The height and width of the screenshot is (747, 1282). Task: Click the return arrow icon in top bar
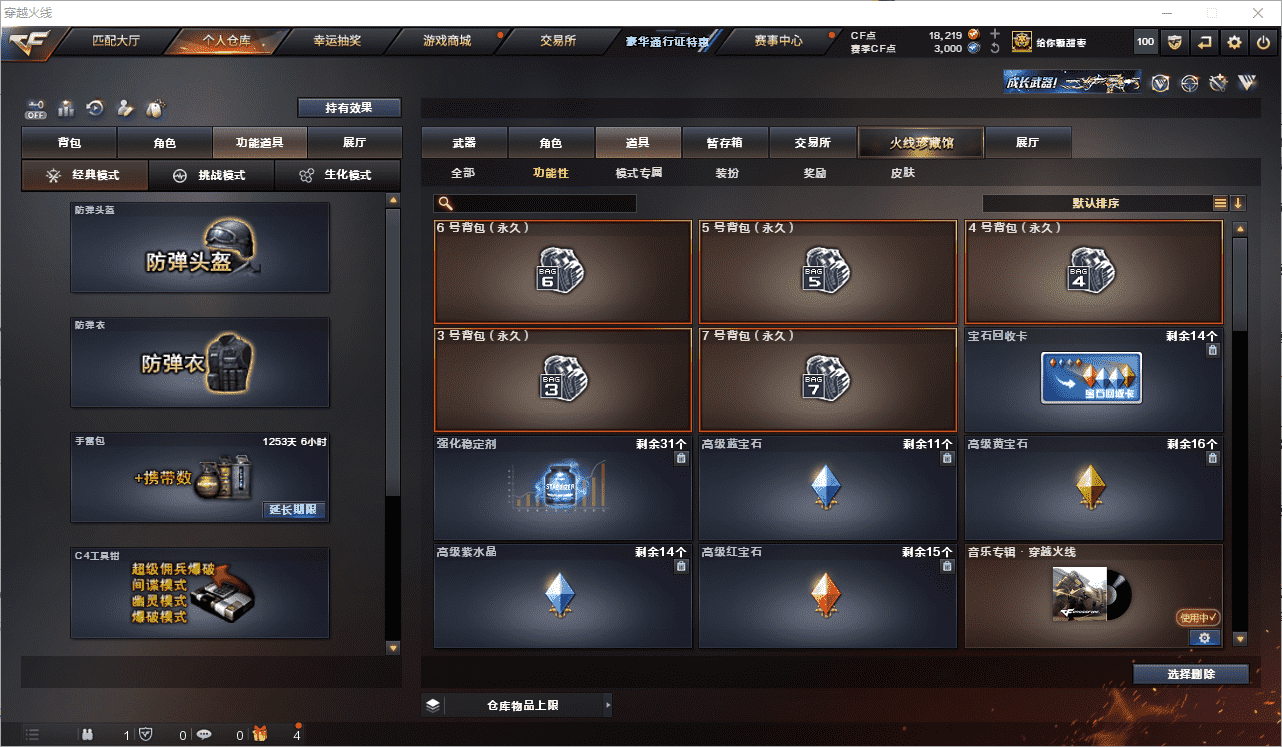pyautogui.click(x=1205, y=42)
